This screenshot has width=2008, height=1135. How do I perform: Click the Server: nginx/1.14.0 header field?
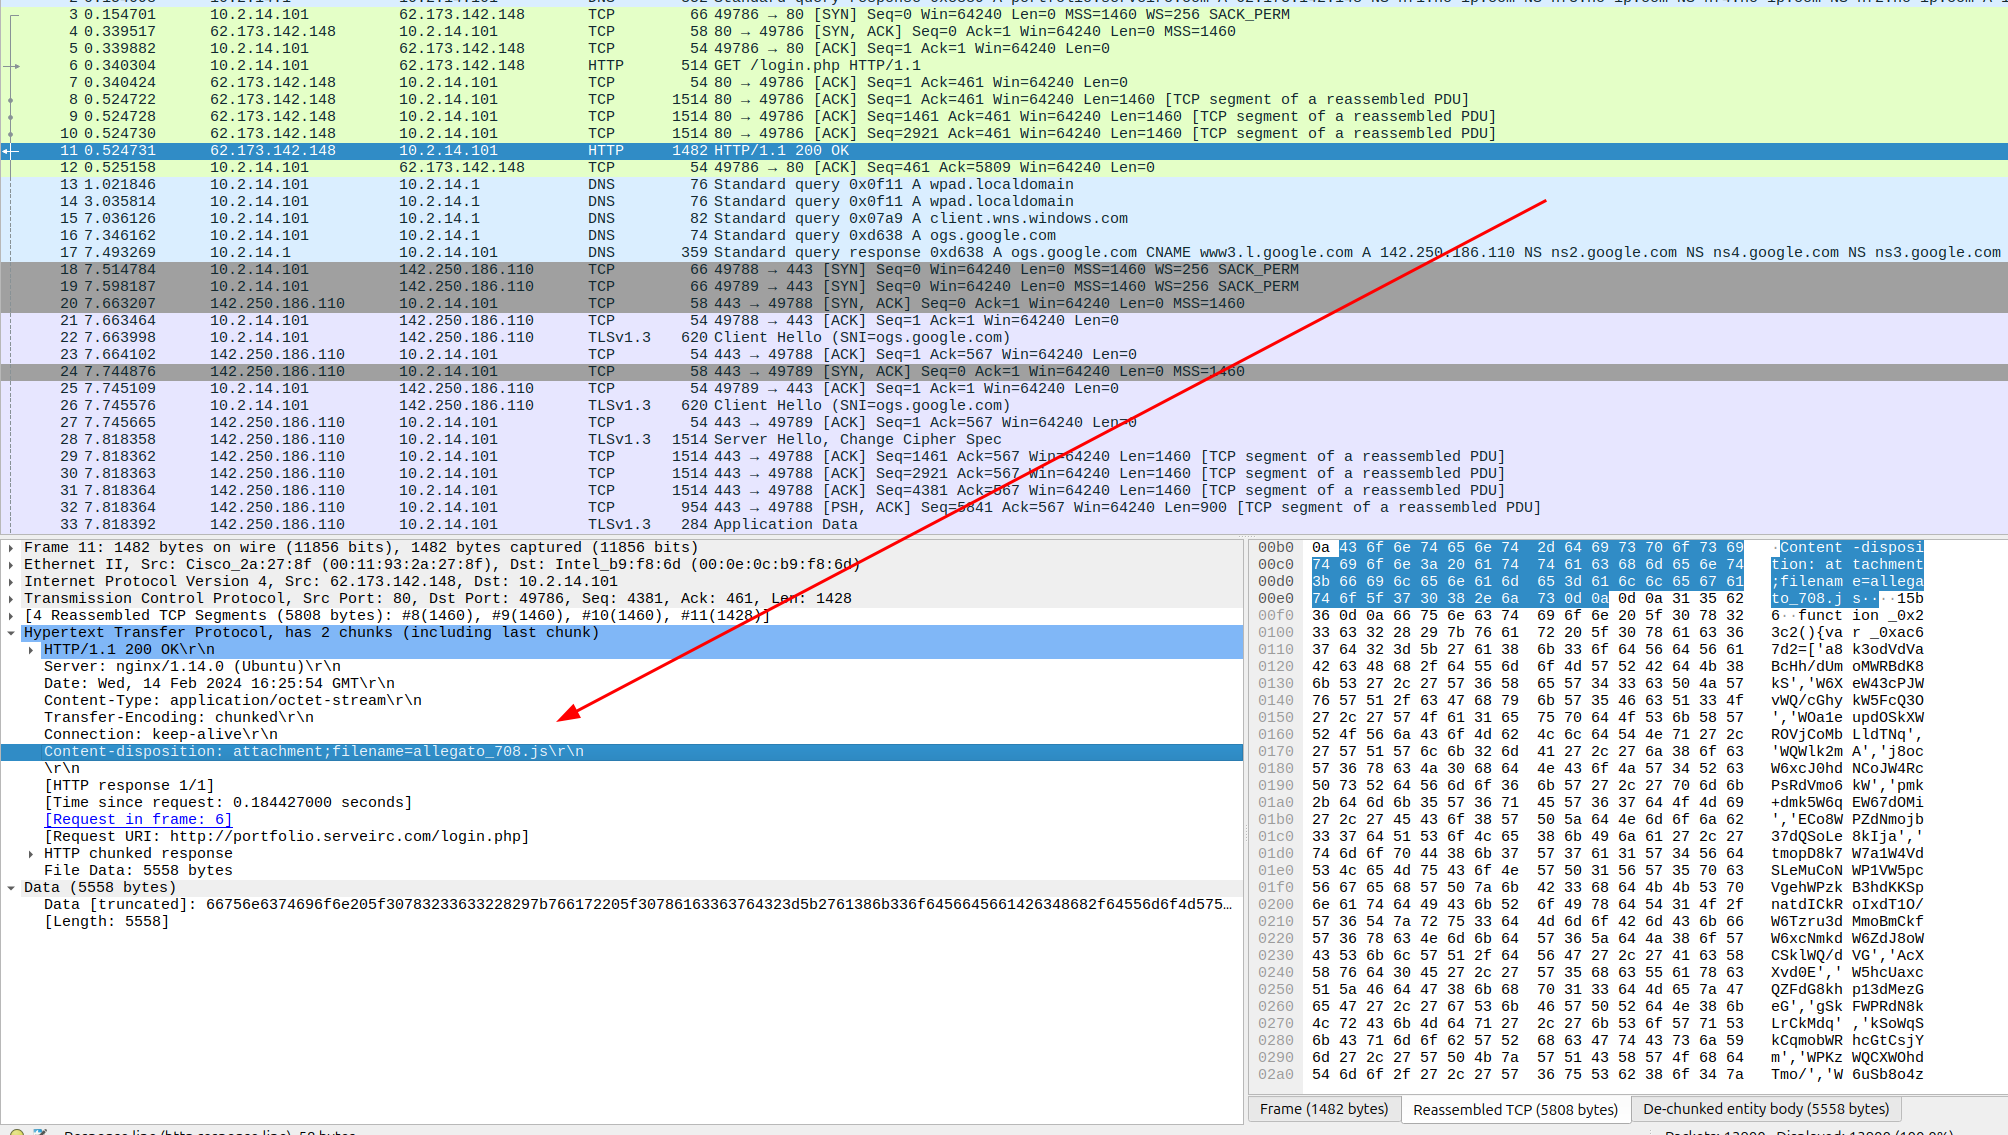coord(190,666)
